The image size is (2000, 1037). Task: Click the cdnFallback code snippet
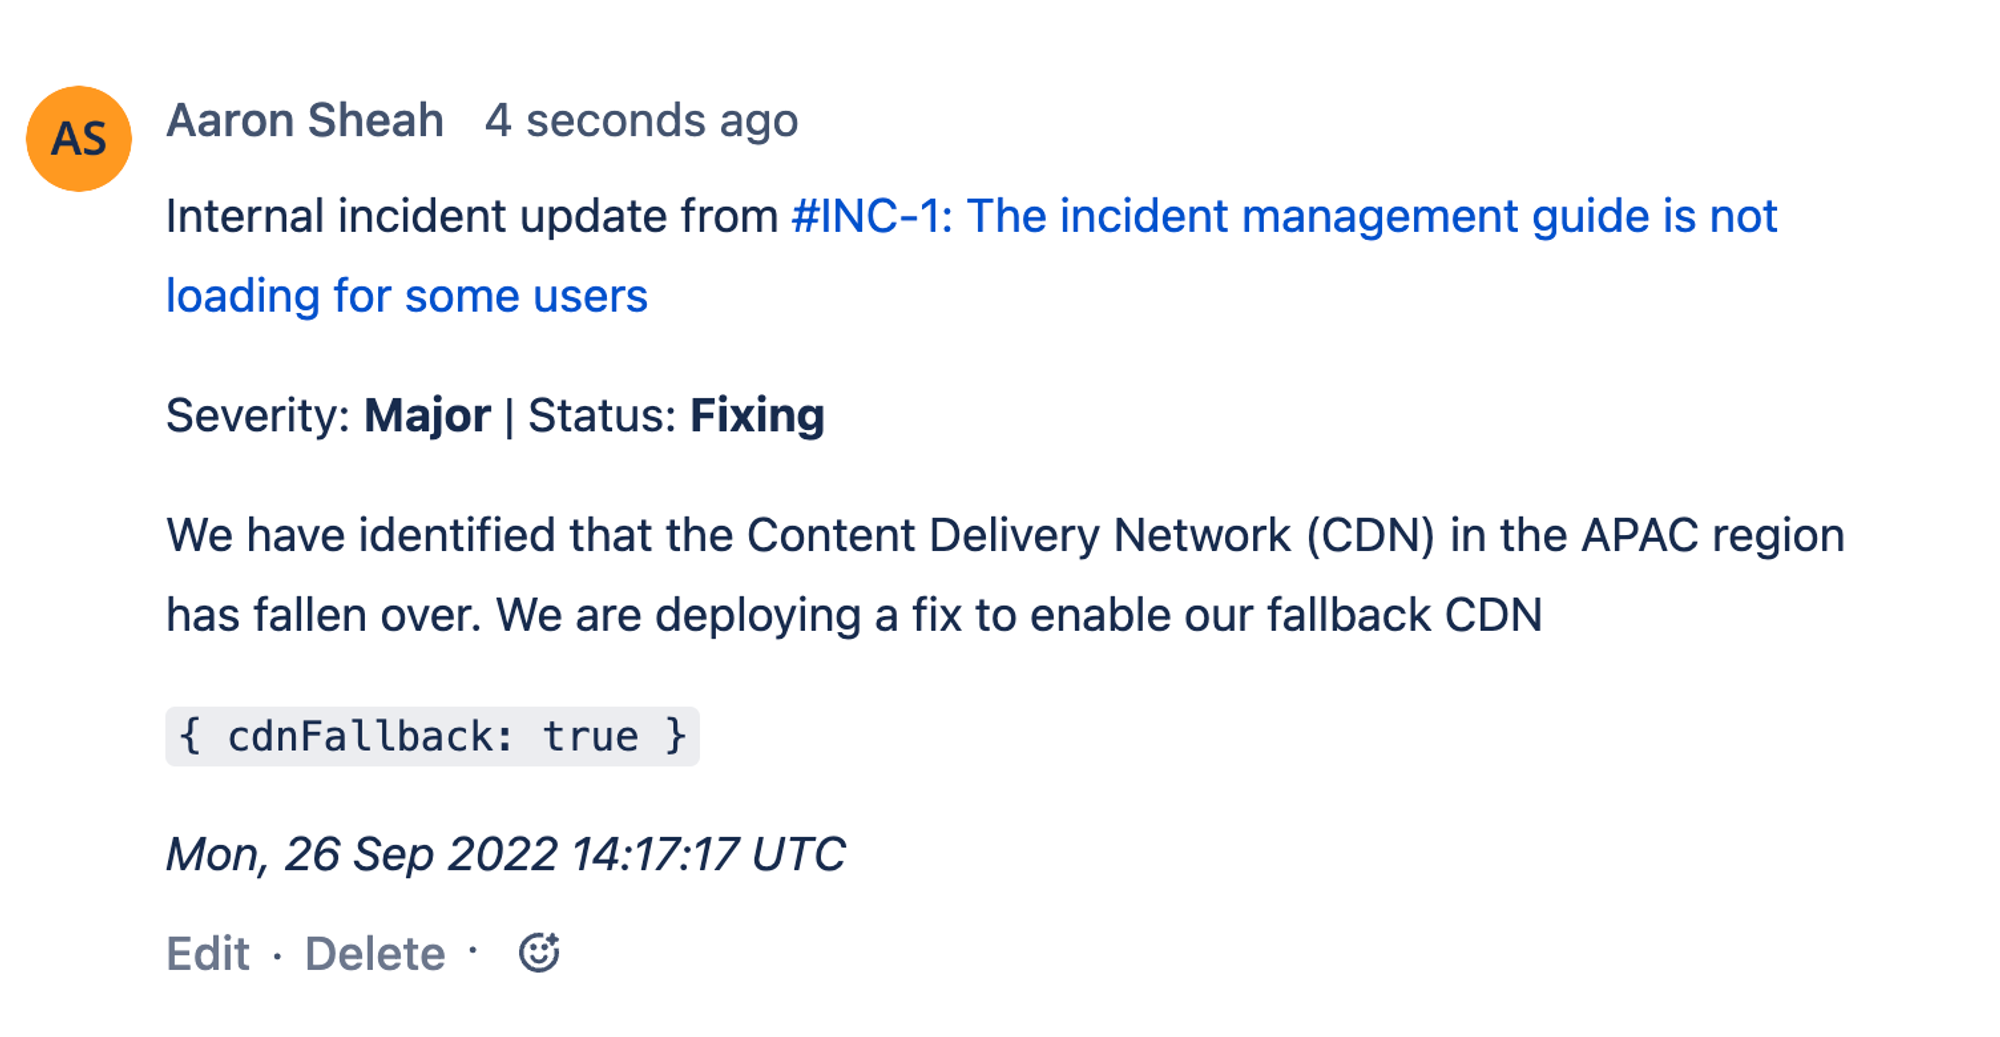pos(432,737)
